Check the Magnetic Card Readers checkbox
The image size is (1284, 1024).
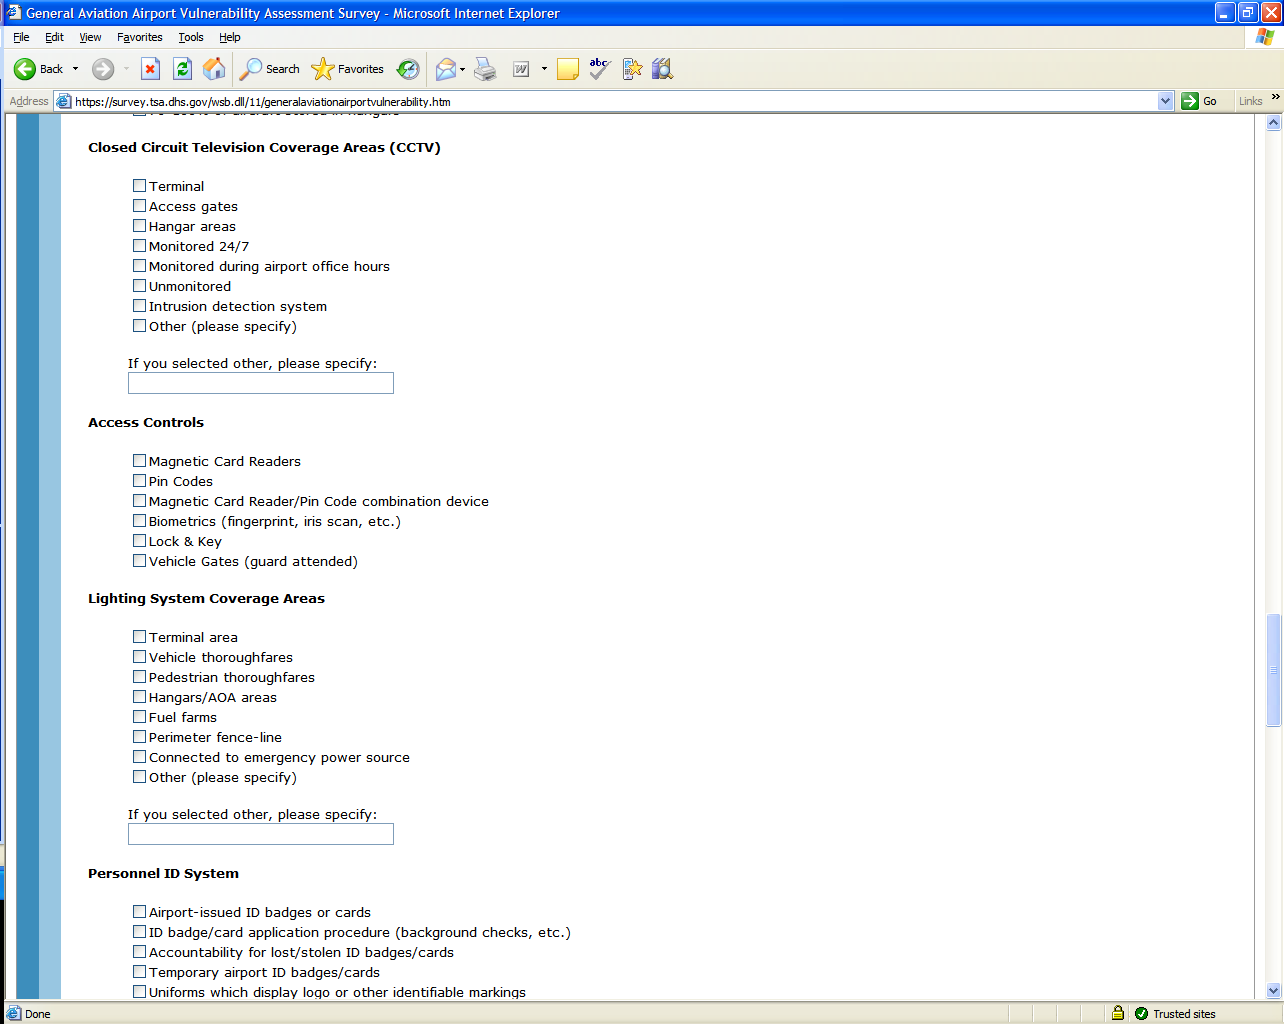pos(140,461)
